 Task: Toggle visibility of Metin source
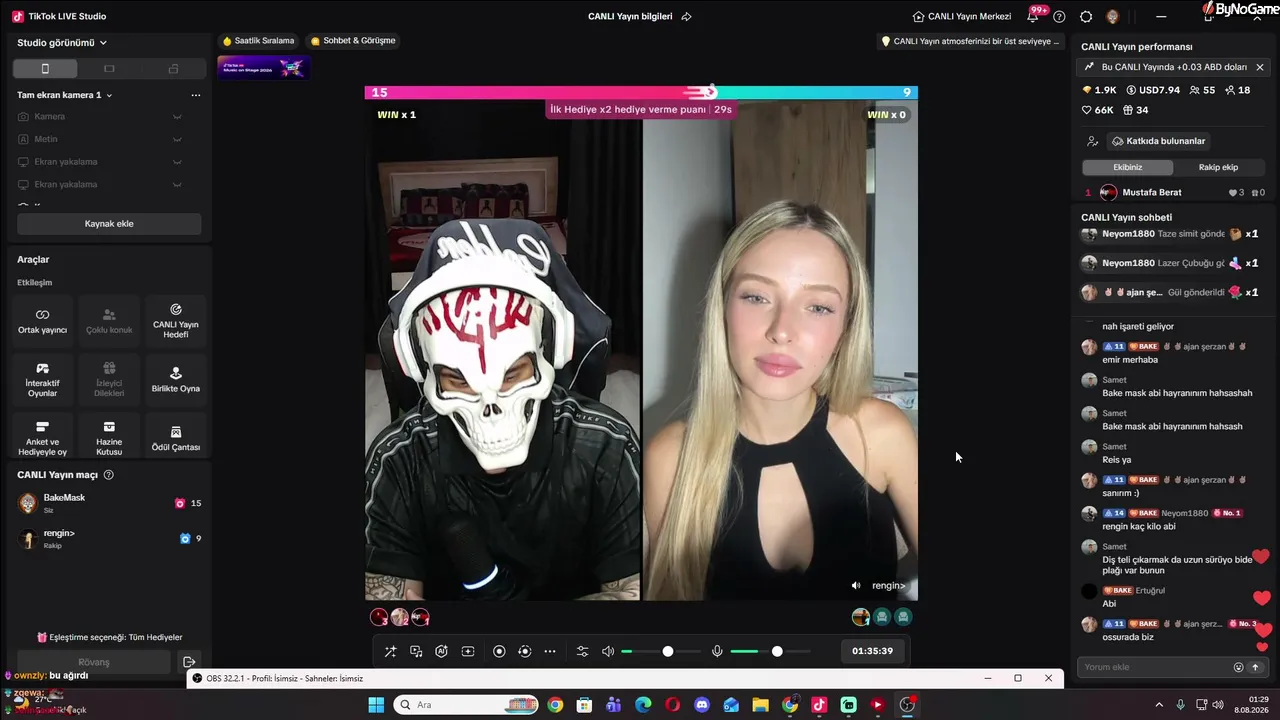coord(177,139)
